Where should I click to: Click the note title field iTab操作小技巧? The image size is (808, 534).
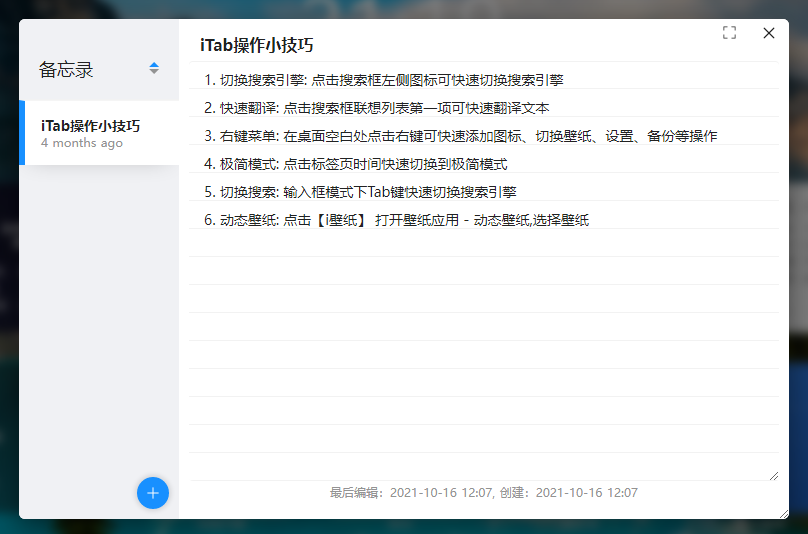[257, 45]
